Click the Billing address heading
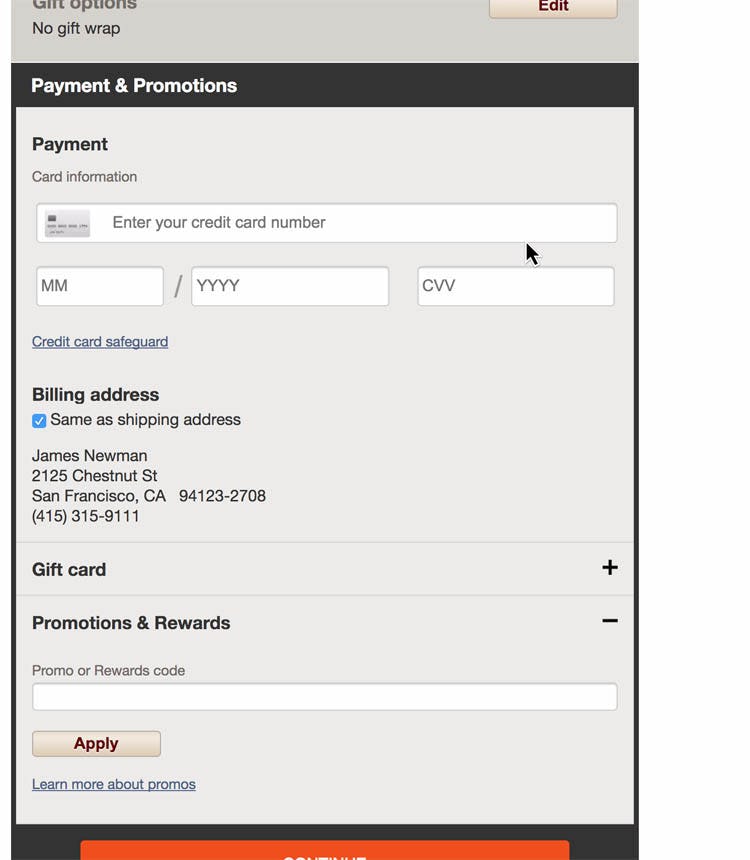 96,395
